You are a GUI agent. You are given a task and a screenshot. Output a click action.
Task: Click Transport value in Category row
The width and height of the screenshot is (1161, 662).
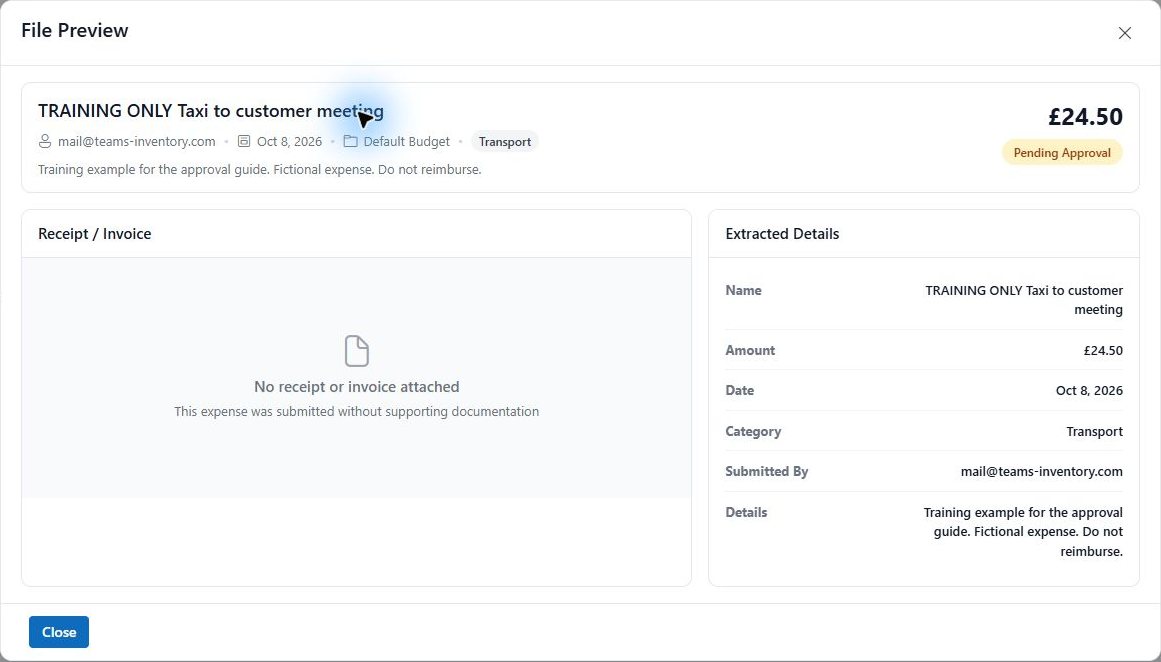[1094, 431]
